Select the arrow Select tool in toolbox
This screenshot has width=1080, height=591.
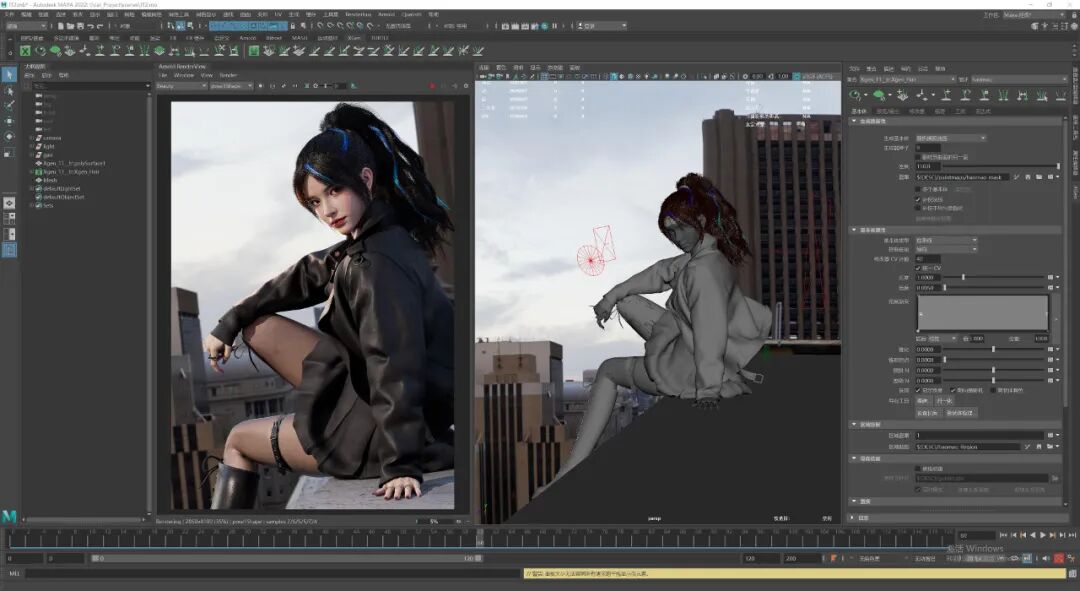click(9, 74)
